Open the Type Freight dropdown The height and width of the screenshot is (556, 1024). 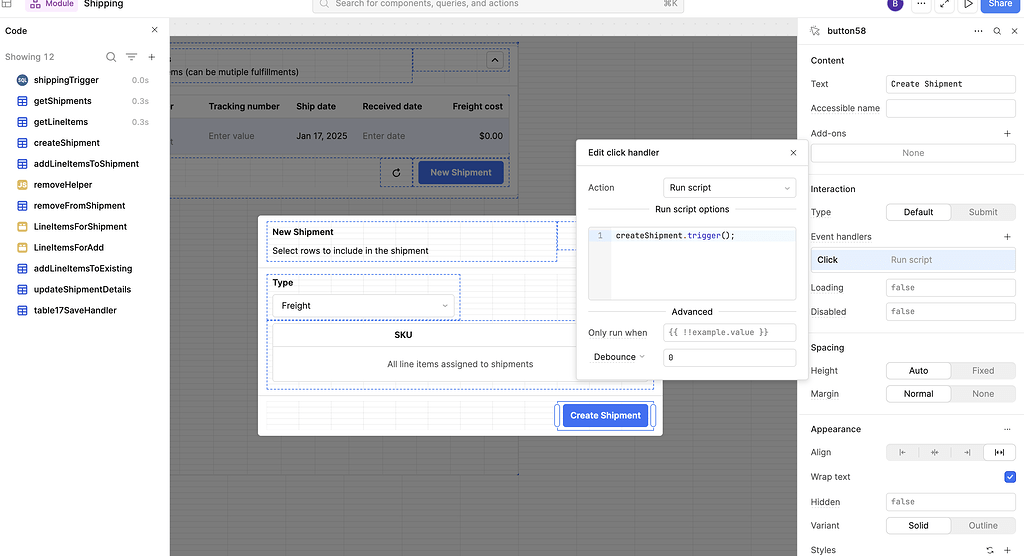(x=363, y=306)
